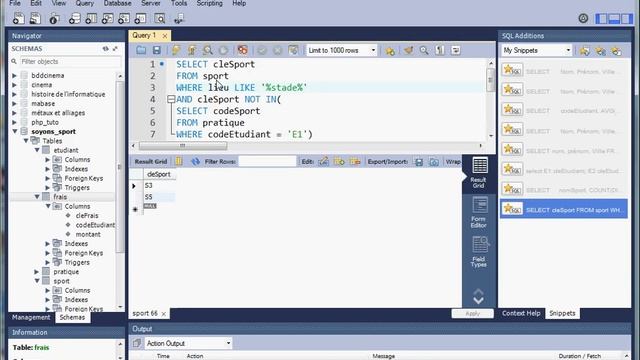Refresh result set icon near Filter Rows
This screenshot has height=360, width=640.
pos(196,162)
